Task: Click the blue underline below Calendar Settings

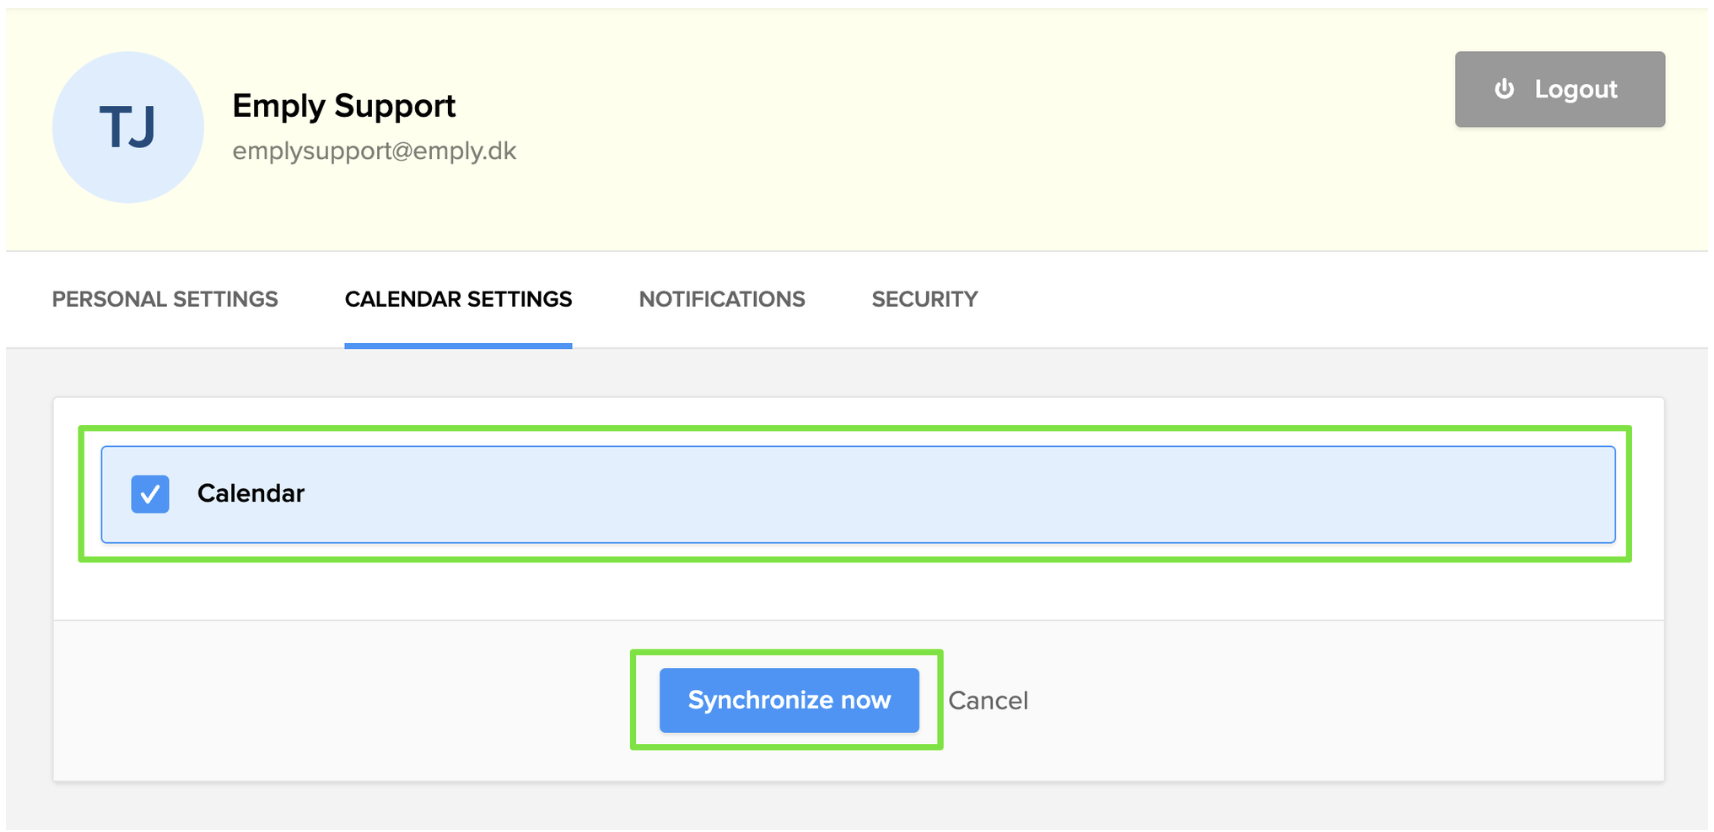Action: click(x=458, y=345)
